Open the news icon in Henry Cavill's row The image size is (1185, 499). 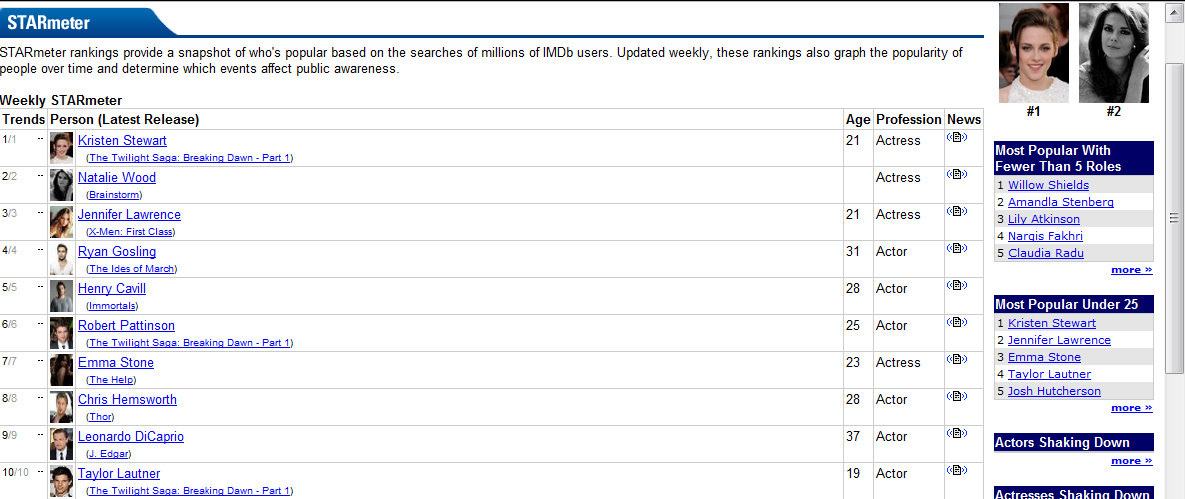(957, 285)
